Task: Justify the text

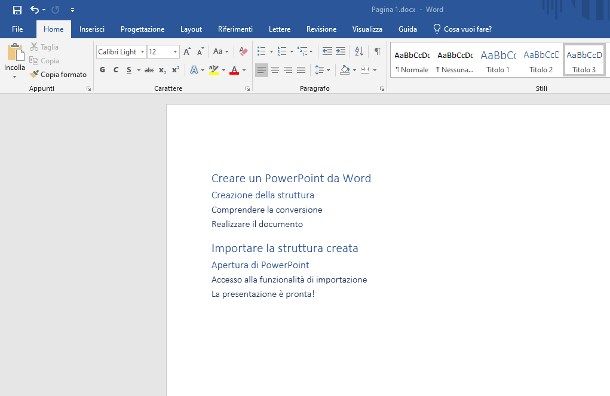Action: [301, 70]
